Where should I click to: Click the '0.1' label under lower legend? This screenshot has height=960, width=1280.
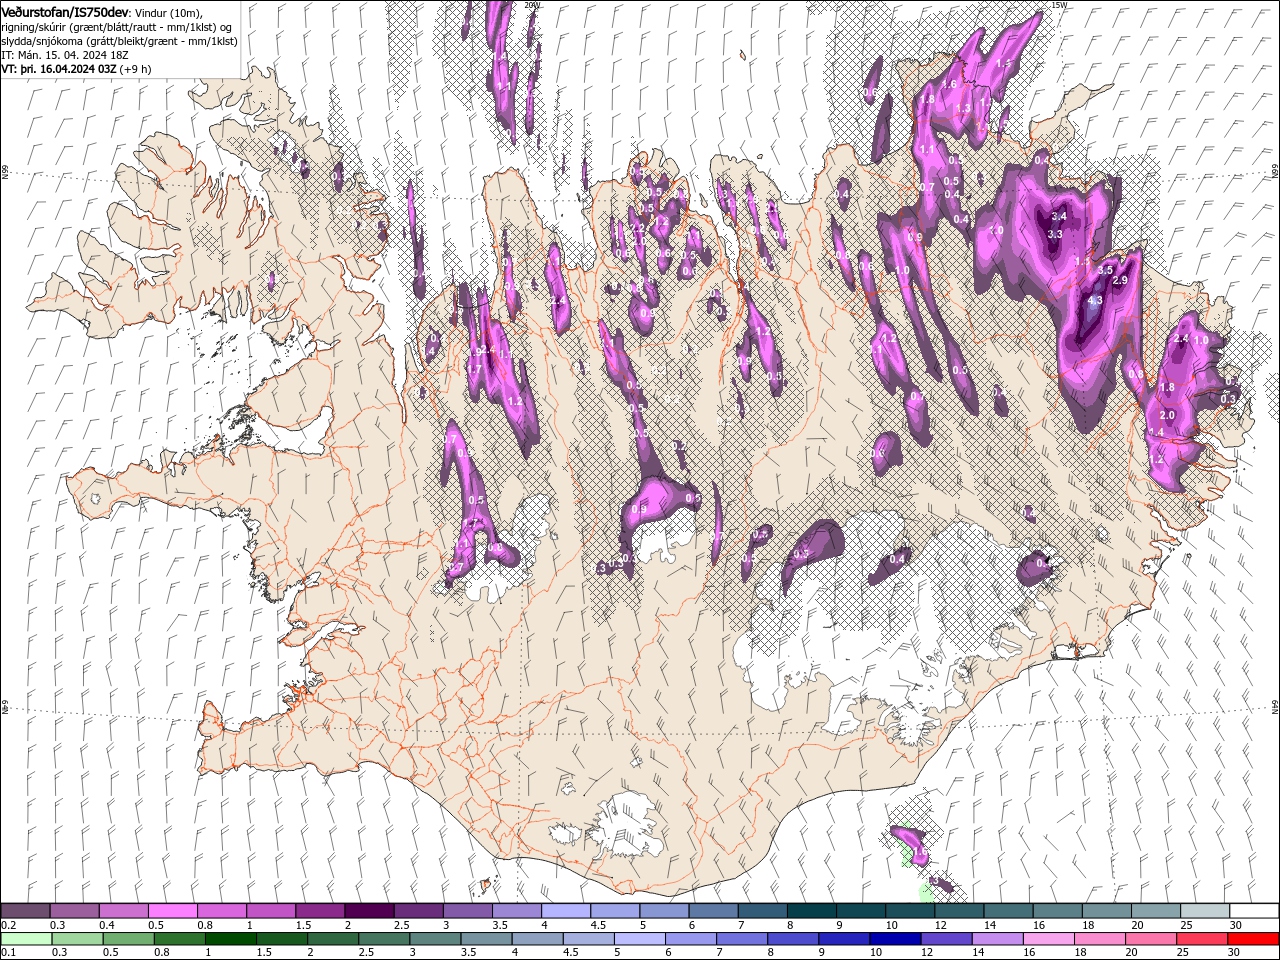pos(8,953)
